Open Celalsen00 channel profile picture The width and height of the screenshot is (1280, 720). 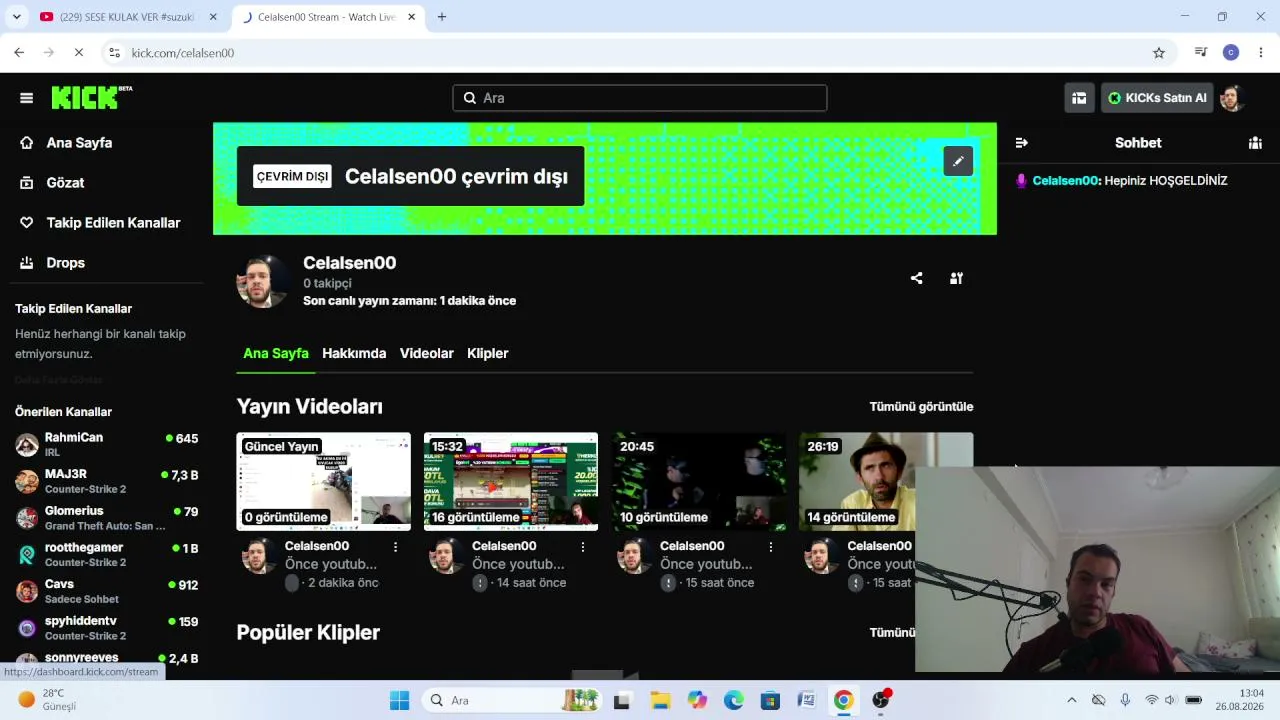point(263,281)
